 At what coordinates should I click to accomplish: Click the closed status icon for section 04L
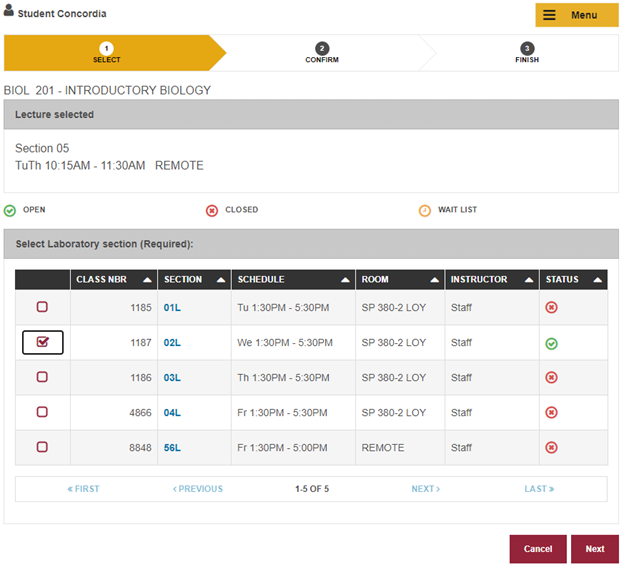(551, 412)
